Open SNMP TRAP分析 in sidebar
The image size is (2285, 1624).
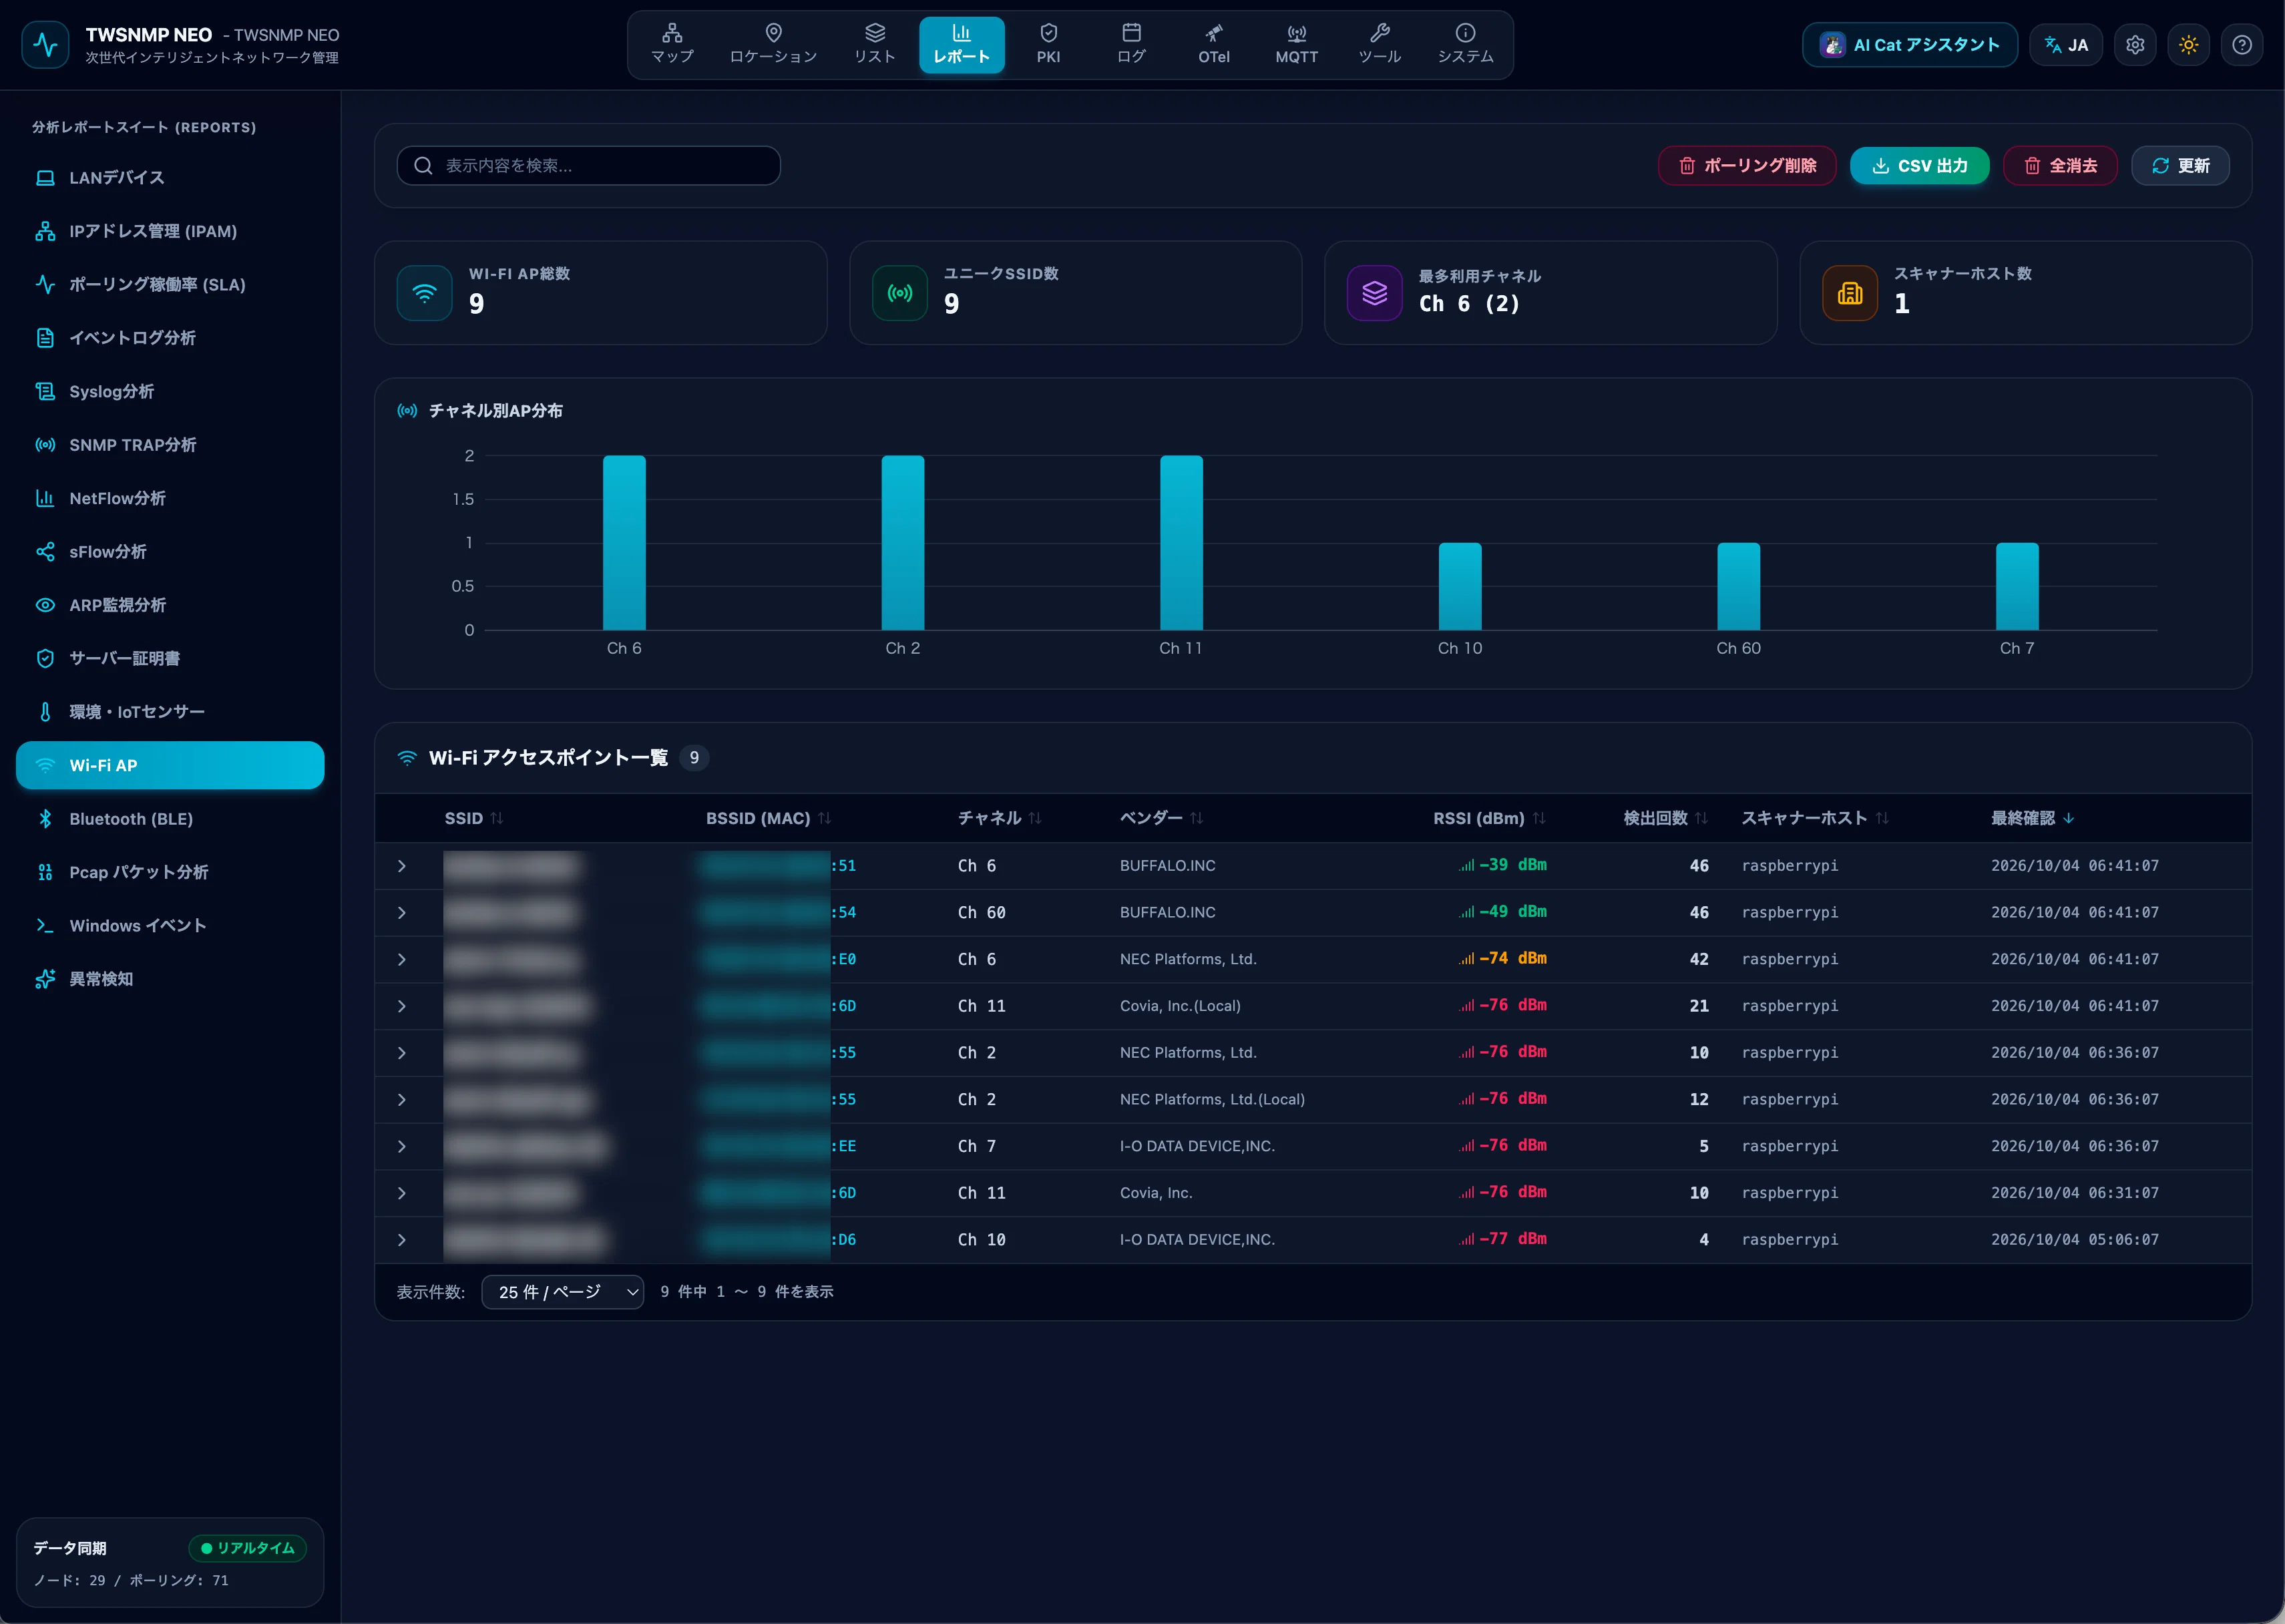coord(170,445)
